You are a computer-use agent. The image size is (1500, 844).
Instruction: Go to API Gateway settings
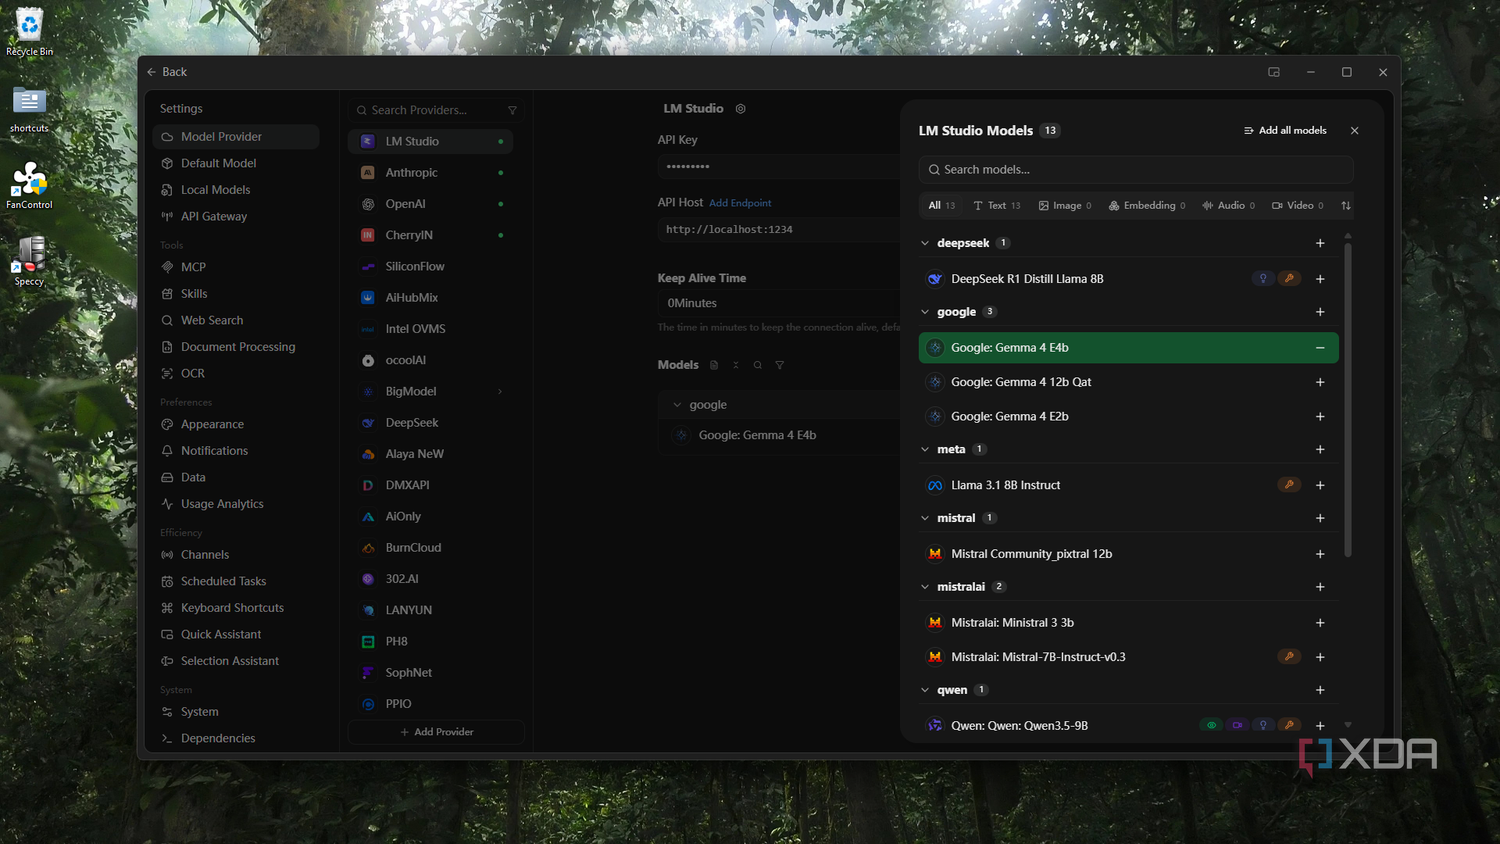coord(236,217)
